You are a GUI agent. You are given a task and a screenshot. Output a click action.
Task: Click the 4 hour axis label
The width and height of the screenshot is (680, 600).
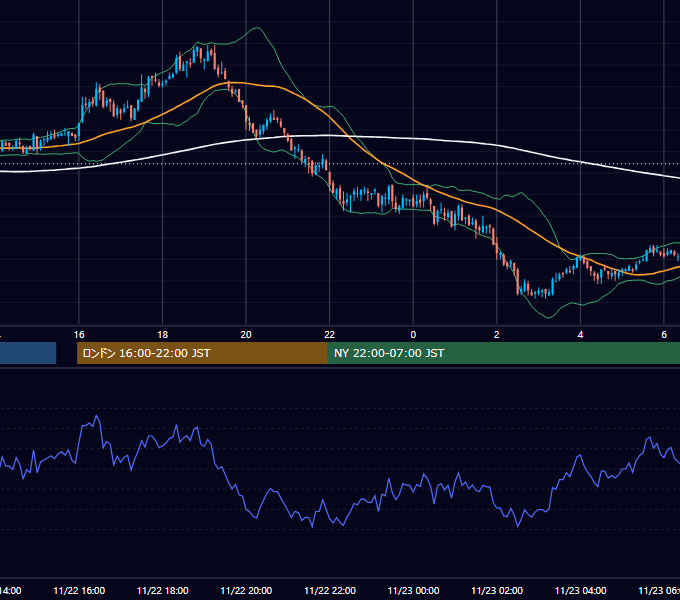[580, 335]
